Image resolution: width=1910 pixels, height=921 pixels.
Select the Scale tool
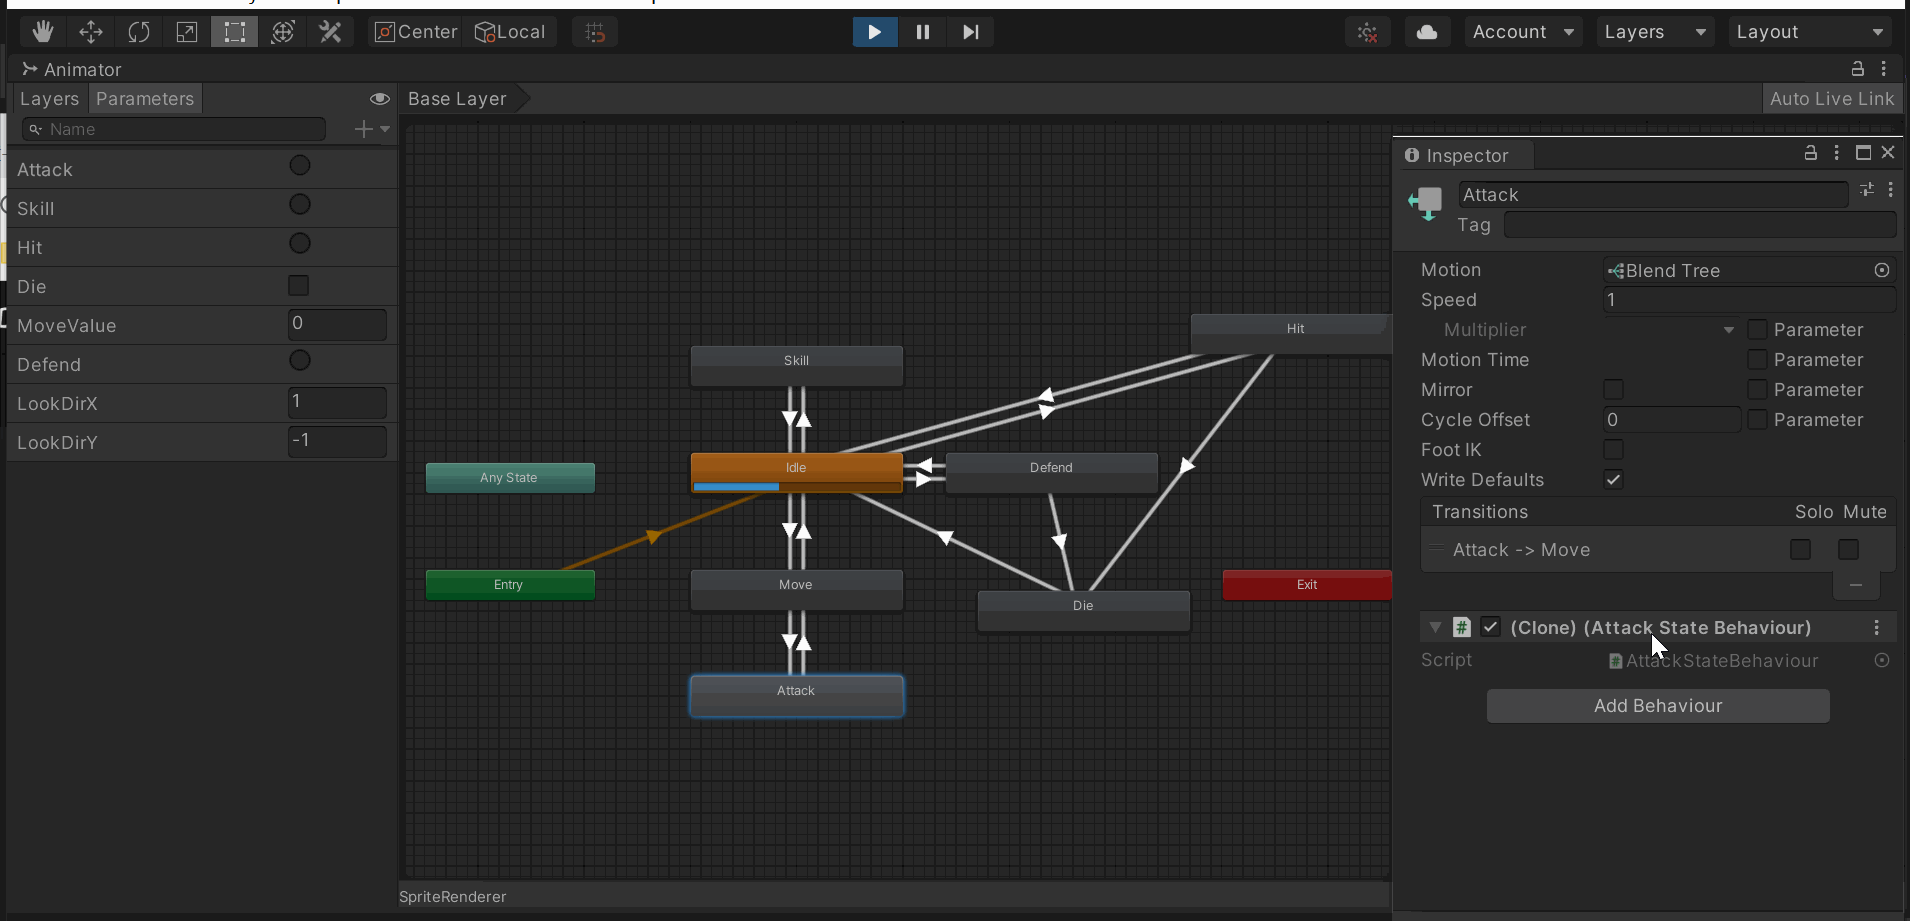(187, 32)
